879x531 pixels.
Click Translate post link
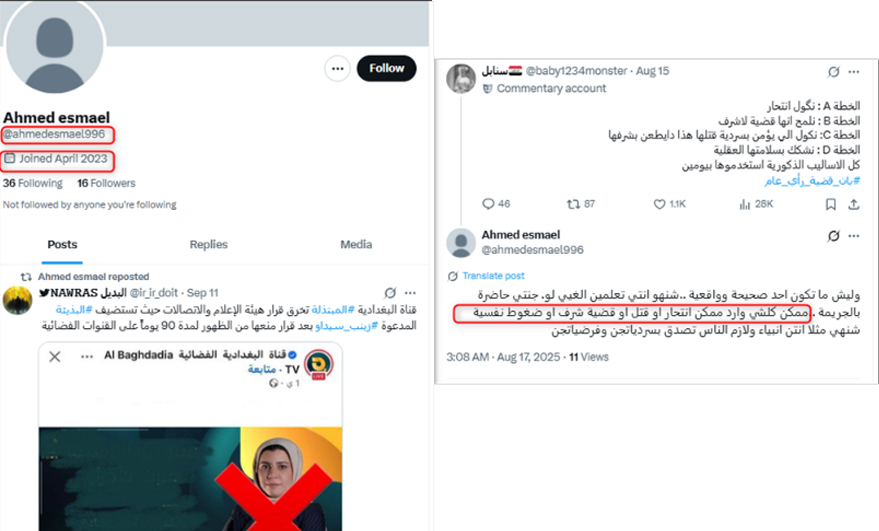(x=493, y=276)
